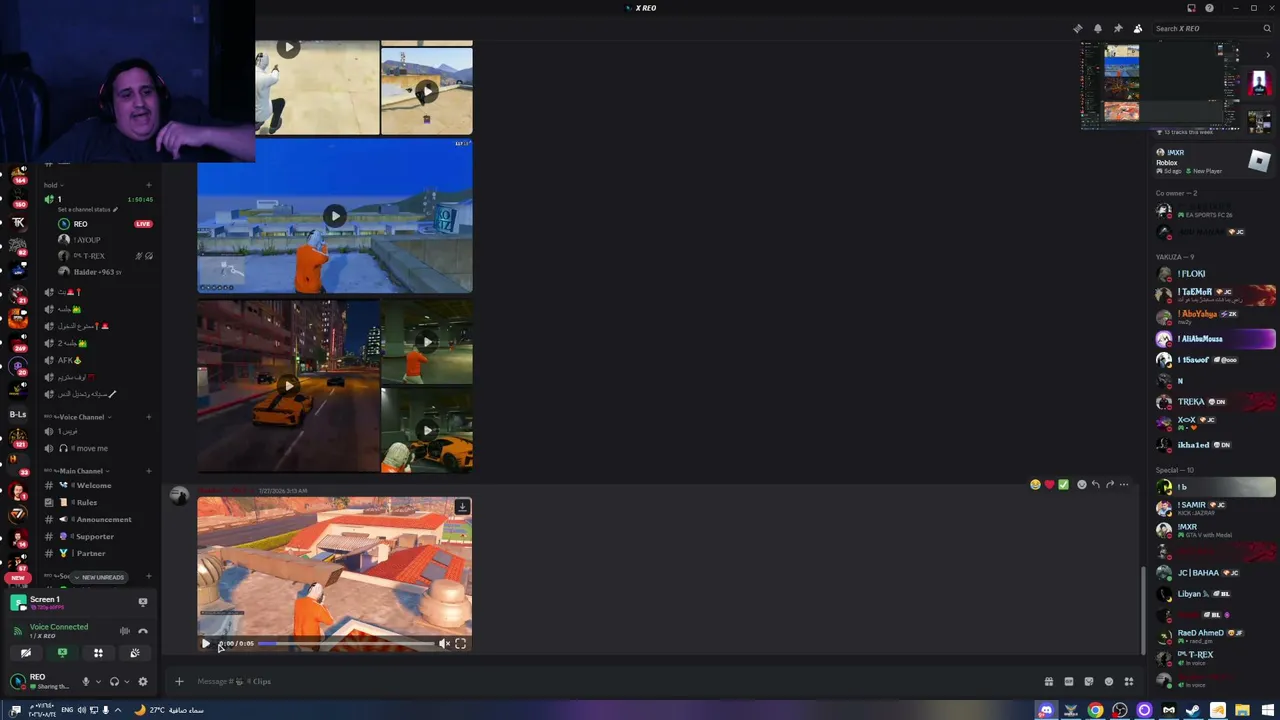
Task: Open User Settings gear
Action: click(x=143, y=682)
